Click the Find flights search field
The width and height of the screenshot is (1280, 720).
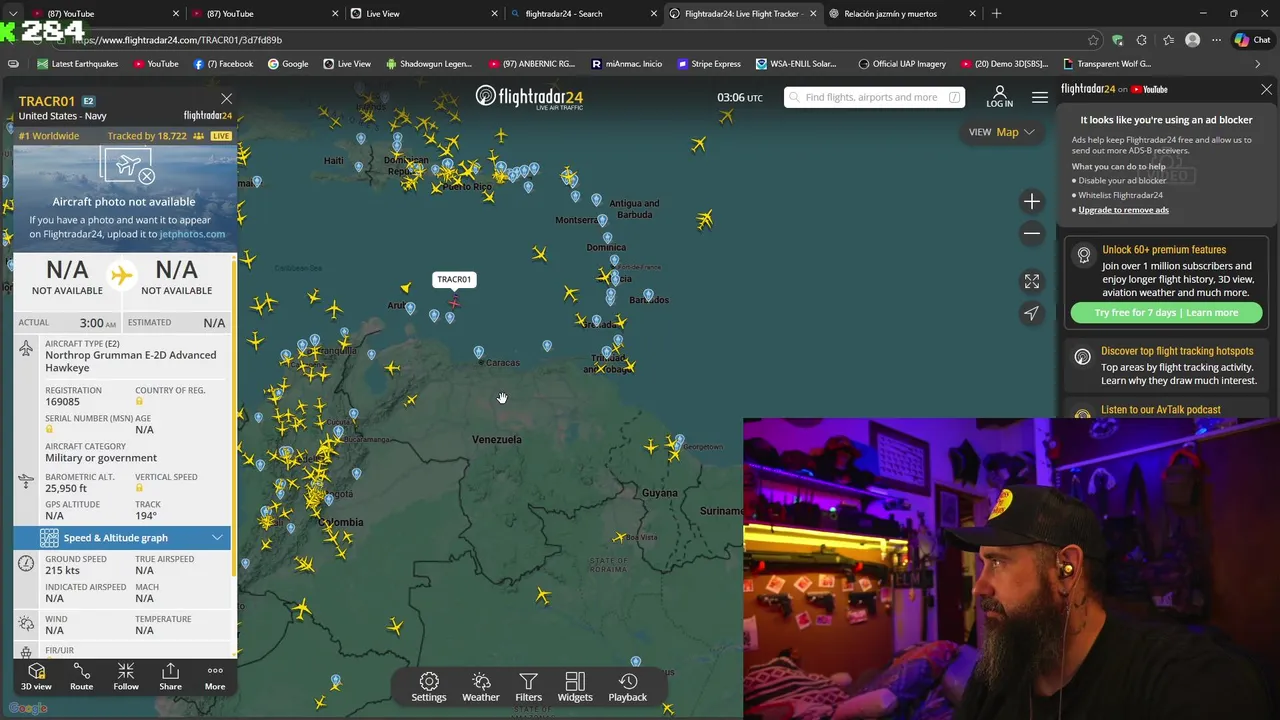[x=874, y=97]
